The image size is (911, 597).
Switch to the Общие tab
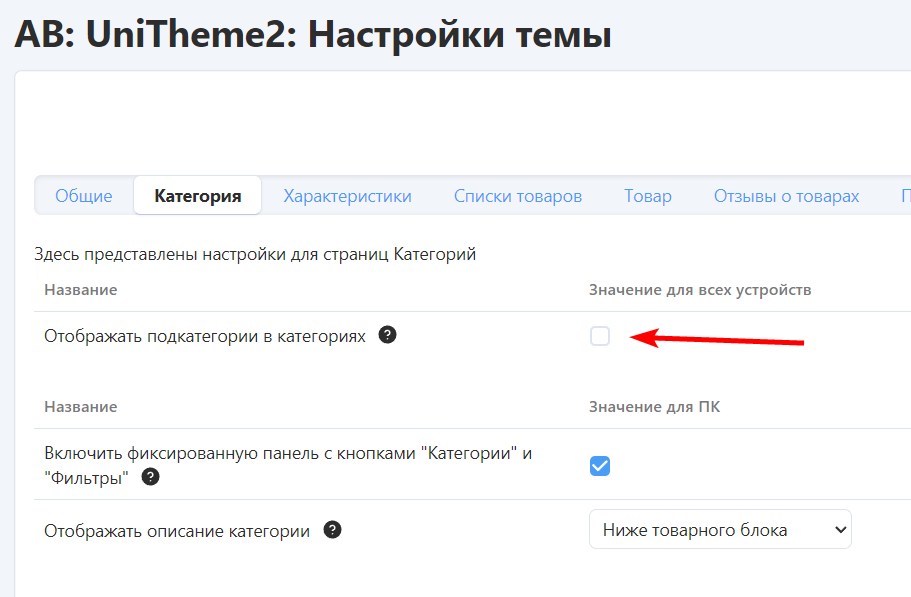pyautogui.click(x=84, y=196)
